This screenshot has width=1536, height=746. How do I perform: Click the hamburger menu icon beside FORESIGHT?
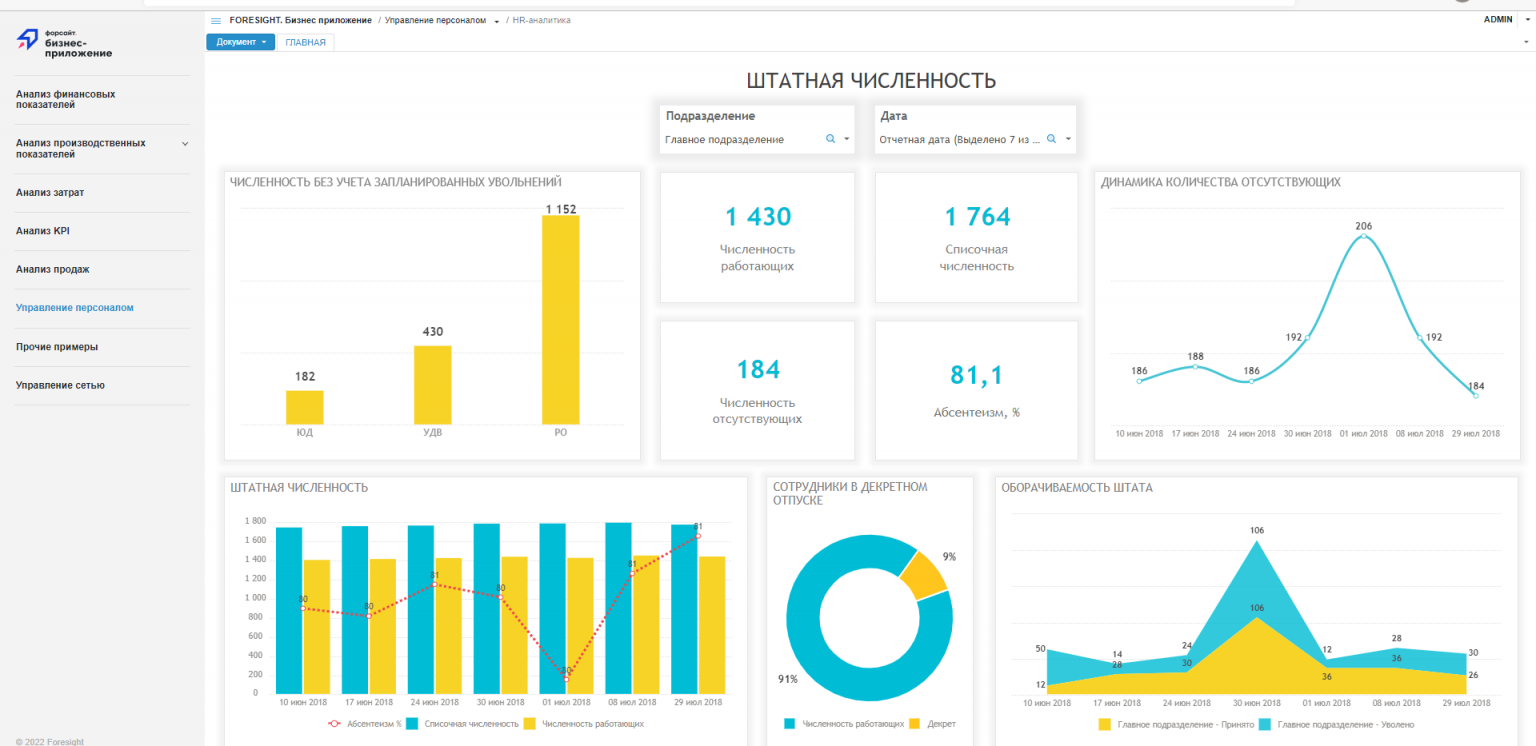tap(216, 20)
